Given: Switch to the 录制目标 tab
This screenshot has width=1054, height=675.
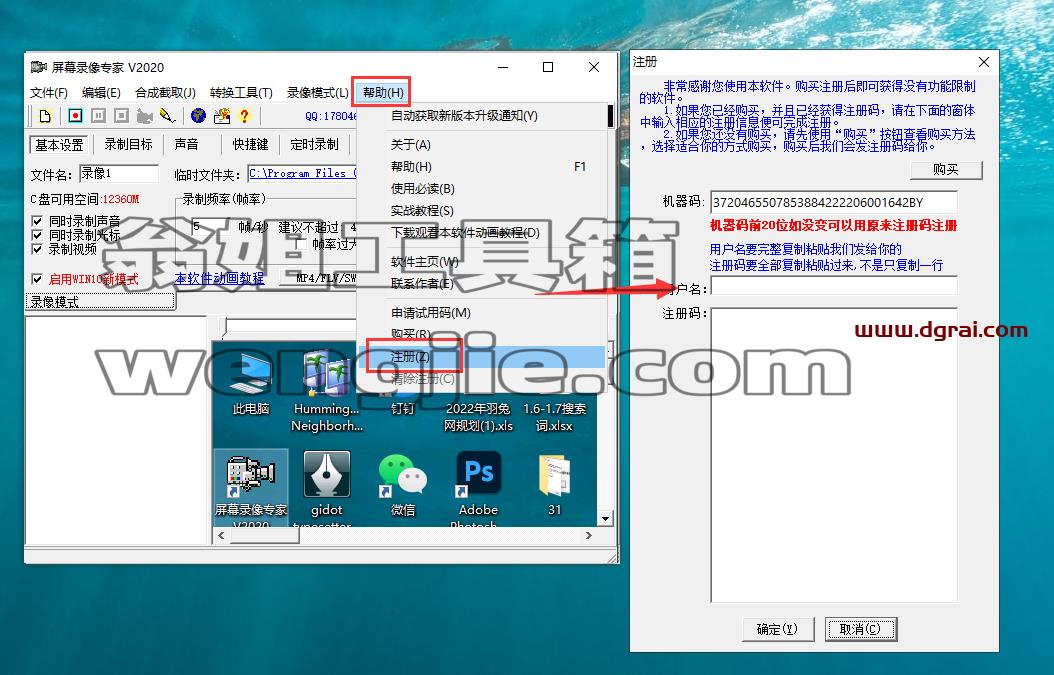Looking at the screenshot, I should 128,144.
